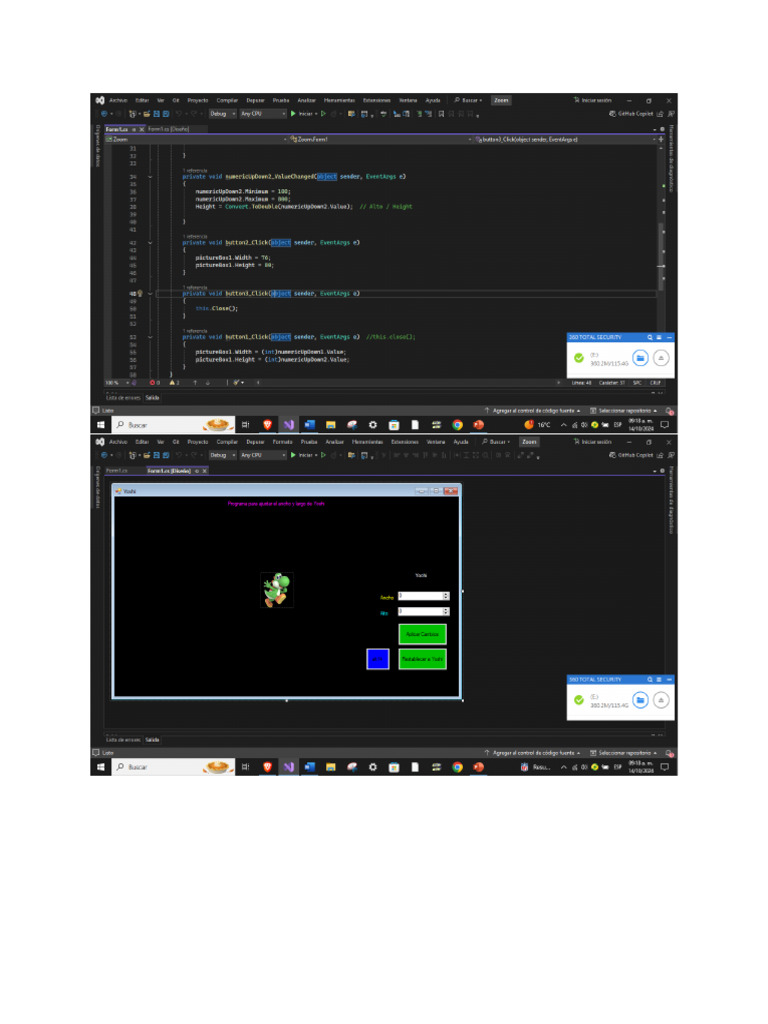Open Word from the taskbar under code editor

310,425
